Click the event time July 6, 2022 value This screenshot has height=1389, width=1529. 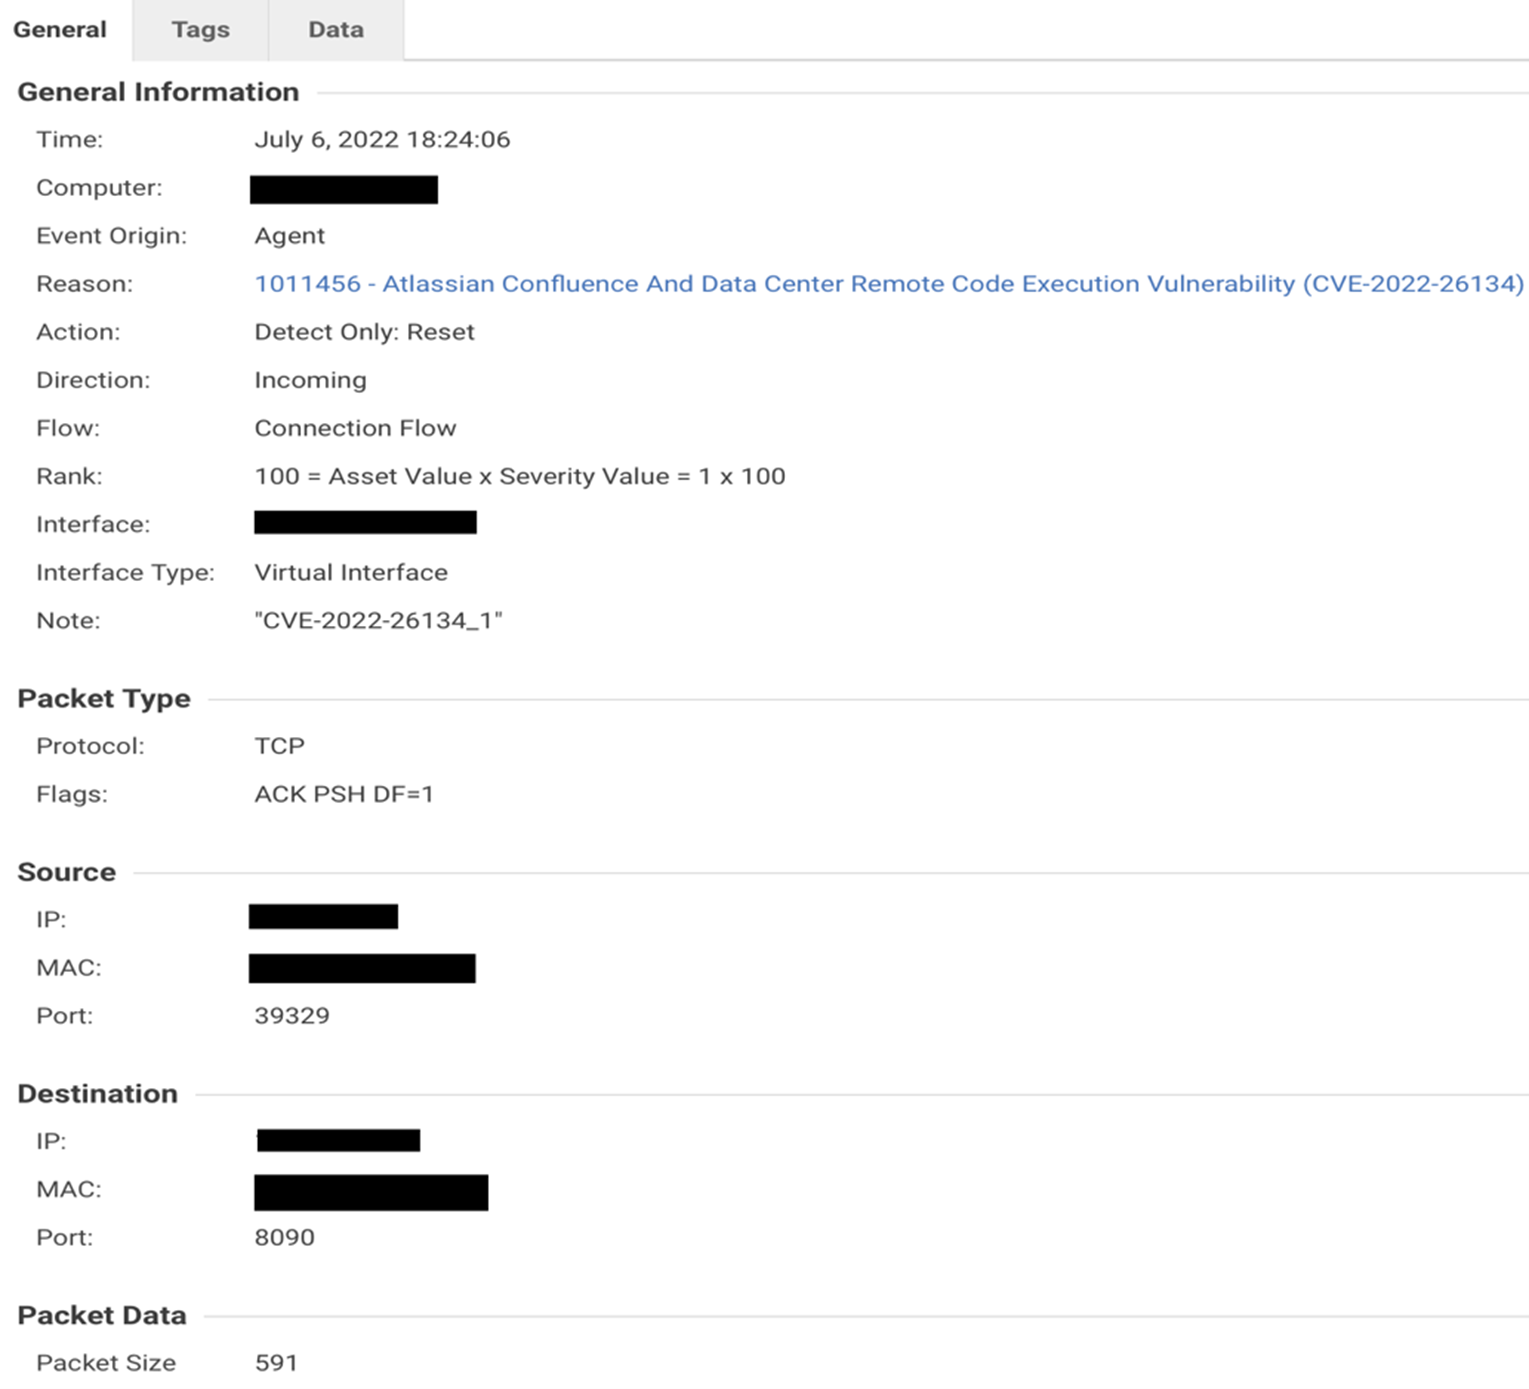tap(381, 140)
